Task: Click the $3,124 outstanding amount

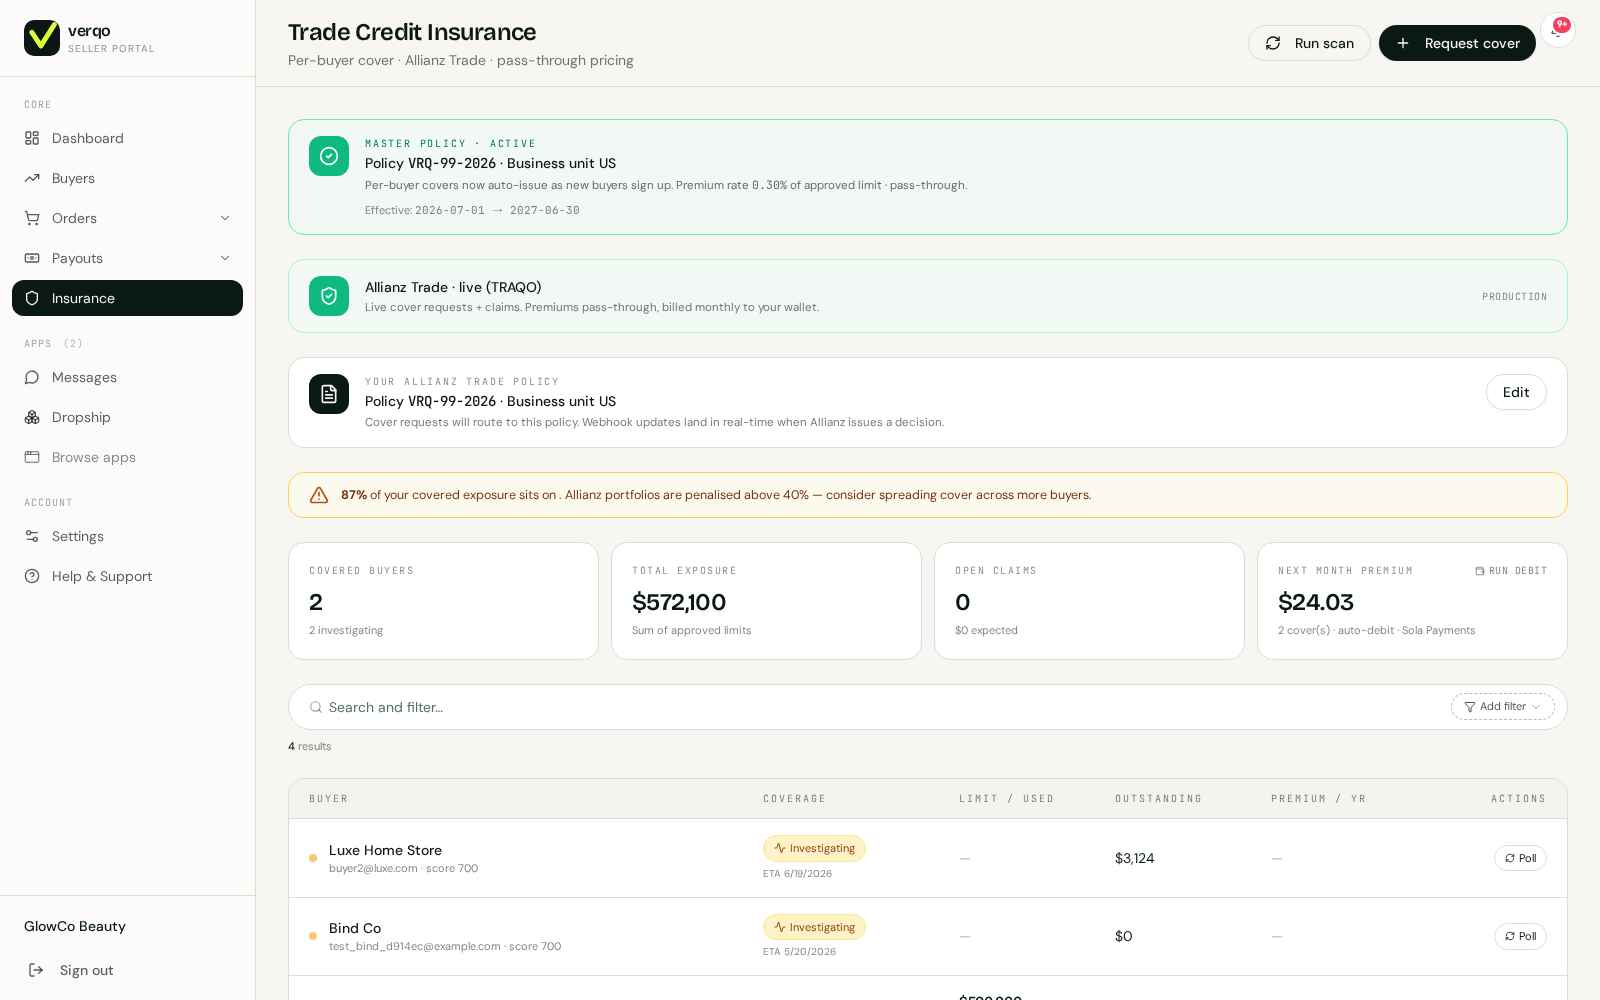Action: (x=1135, y=858)
